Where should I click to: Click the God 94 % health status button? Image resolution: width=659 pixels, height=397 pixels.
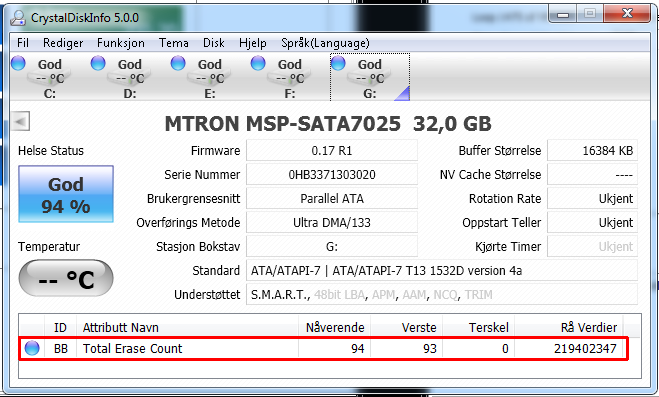point(66,194)
